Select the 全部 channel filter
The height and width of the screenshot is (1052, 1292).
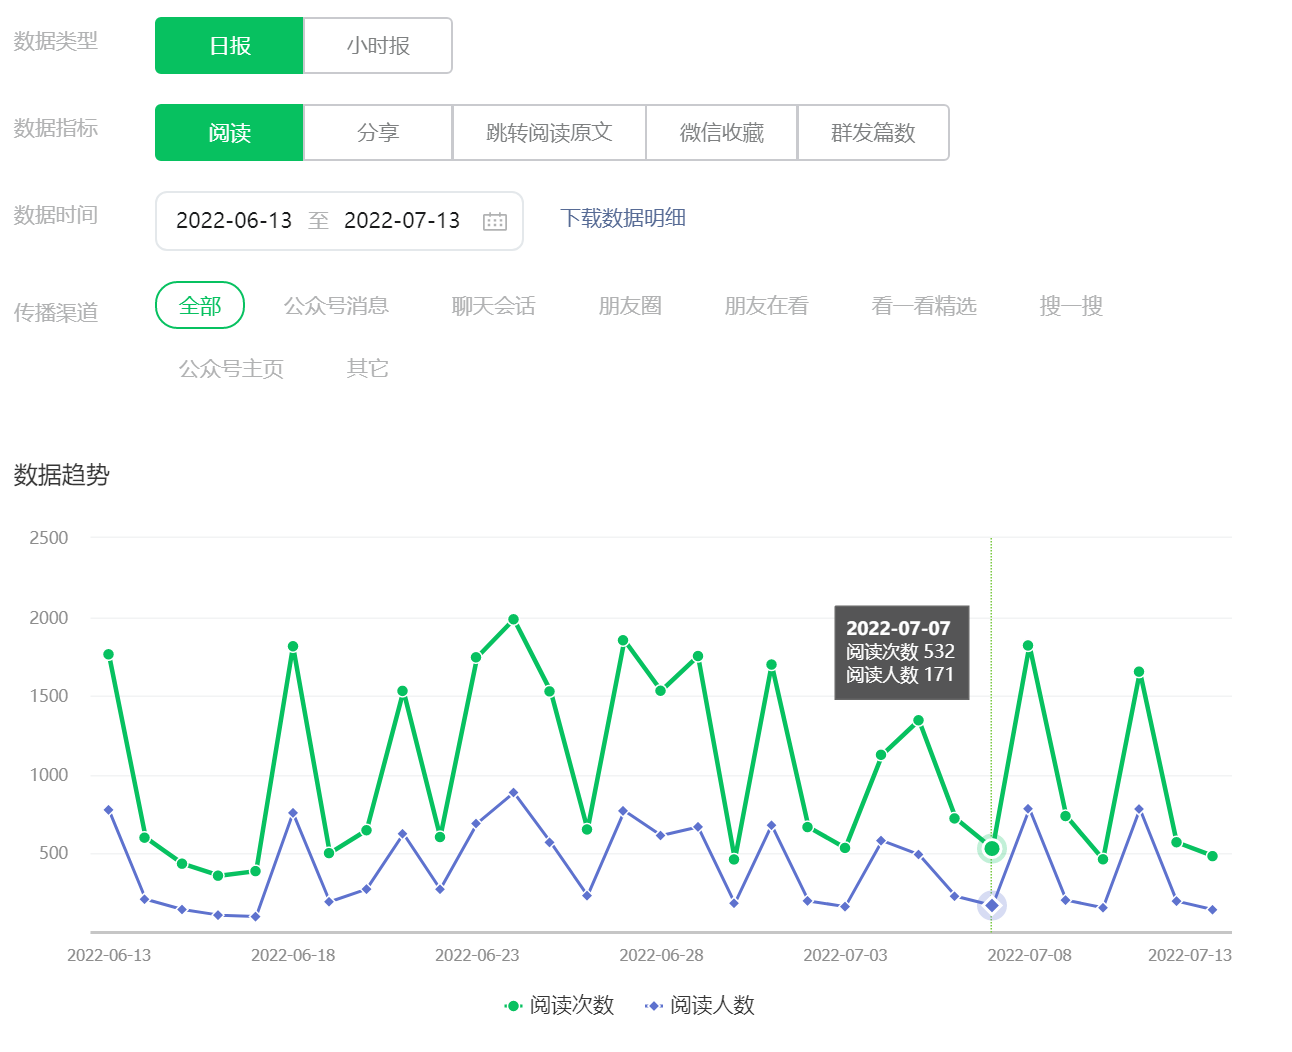tap(200, 306)
